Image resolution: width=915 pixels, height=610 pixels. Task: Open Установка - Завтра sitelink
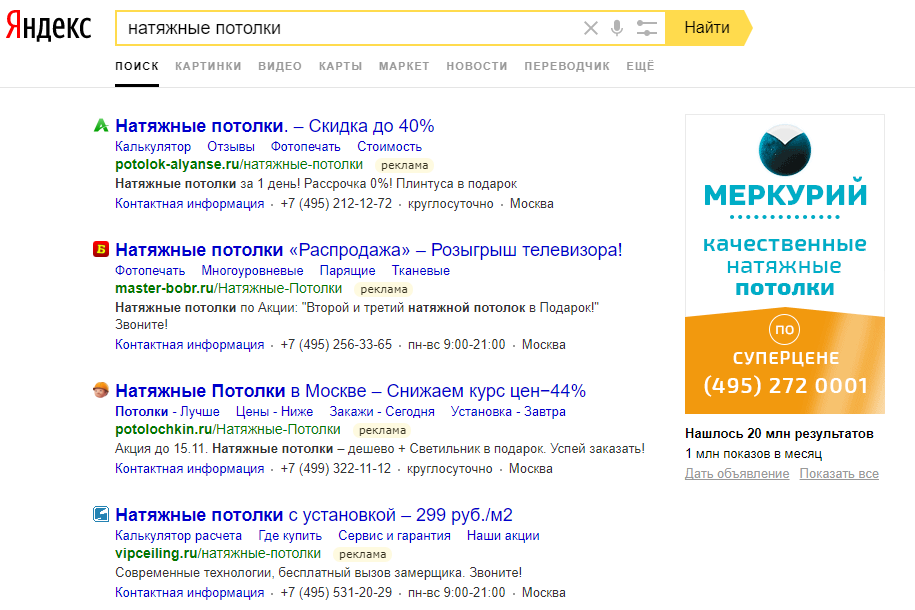508,412
